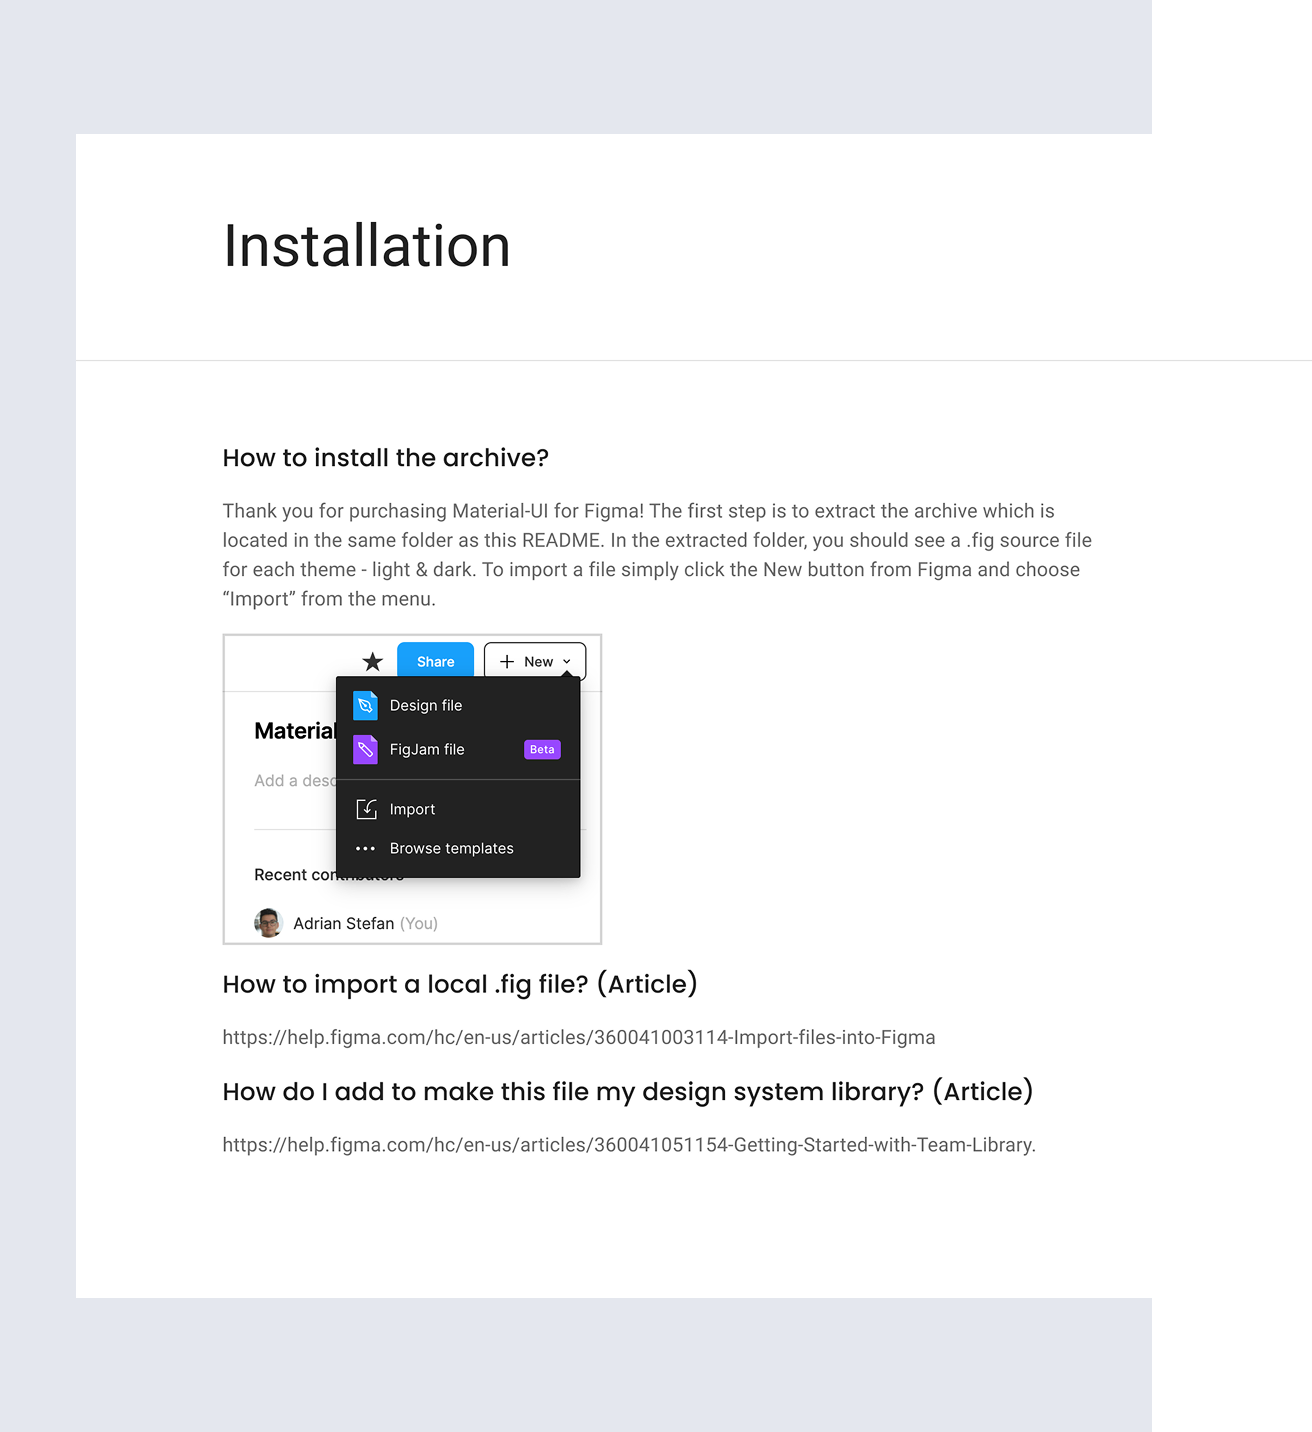Click the Import icon in menu

(366, 809)
